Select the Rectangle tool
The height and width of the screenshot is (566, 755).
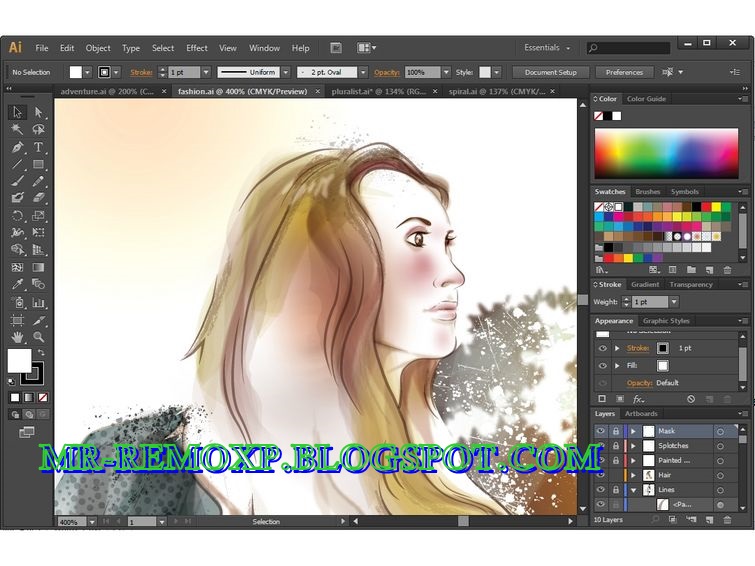pyautogui.click(x=39, y=164)
